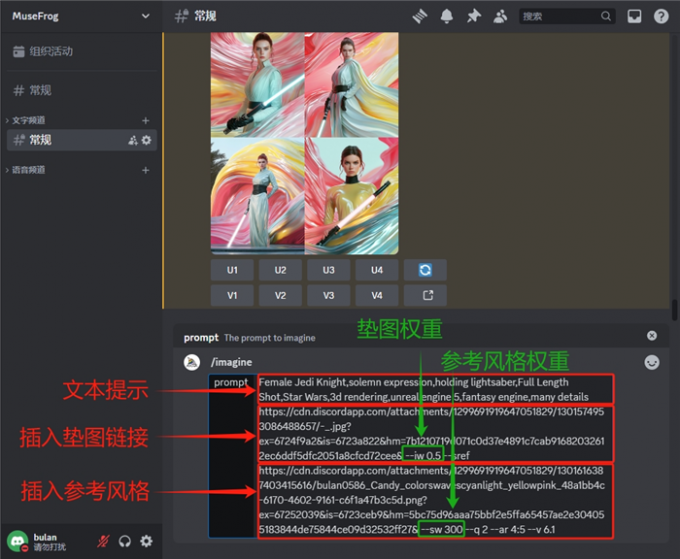This screenshot has width=680, height=559.
Task: Click the --iw 0.5 parameter text
Action: coord(423,455)
